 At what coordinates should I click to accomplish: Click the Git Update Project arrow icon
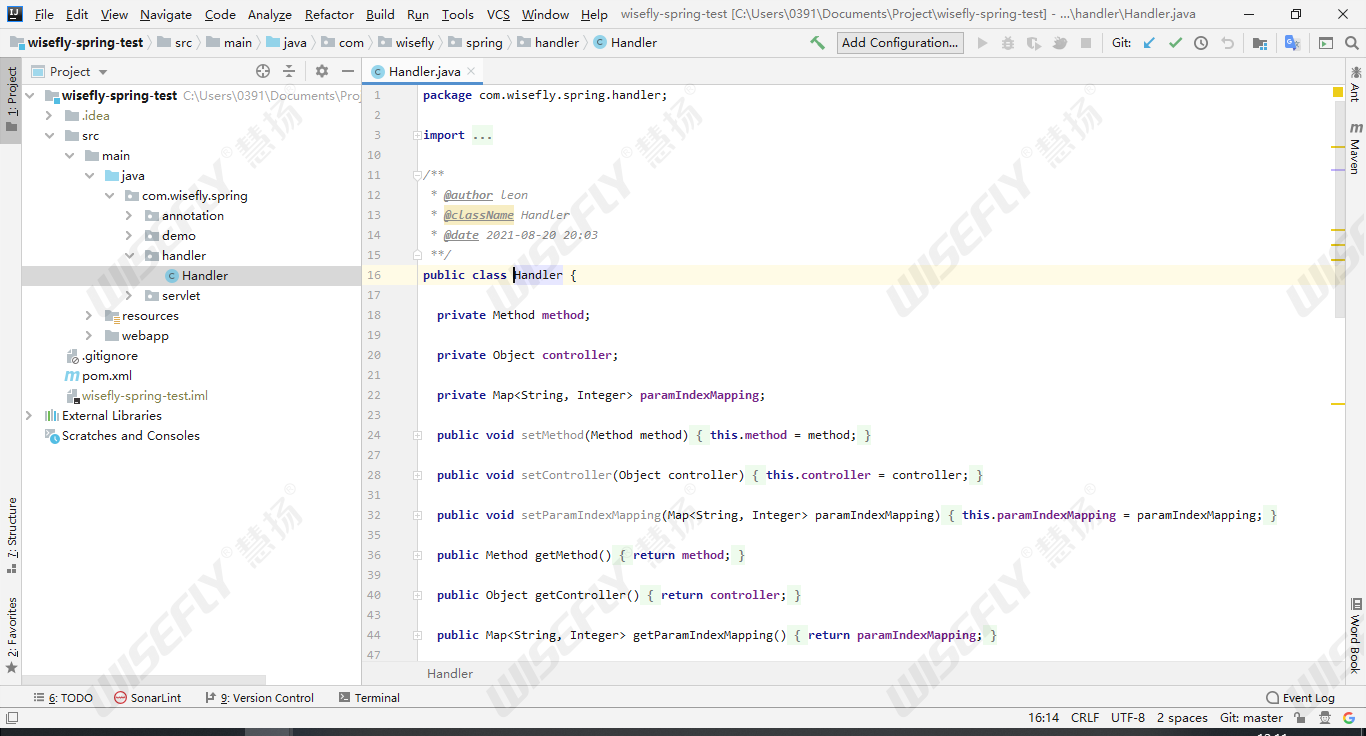(1149, 43)
